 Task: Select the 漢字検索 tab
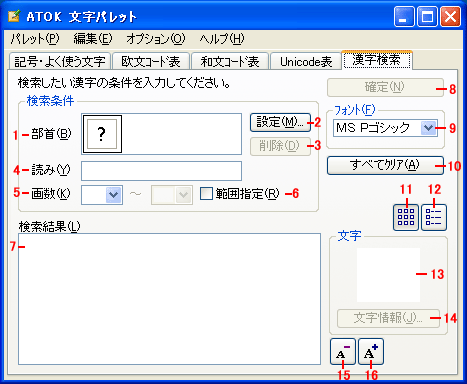point(377,60)
